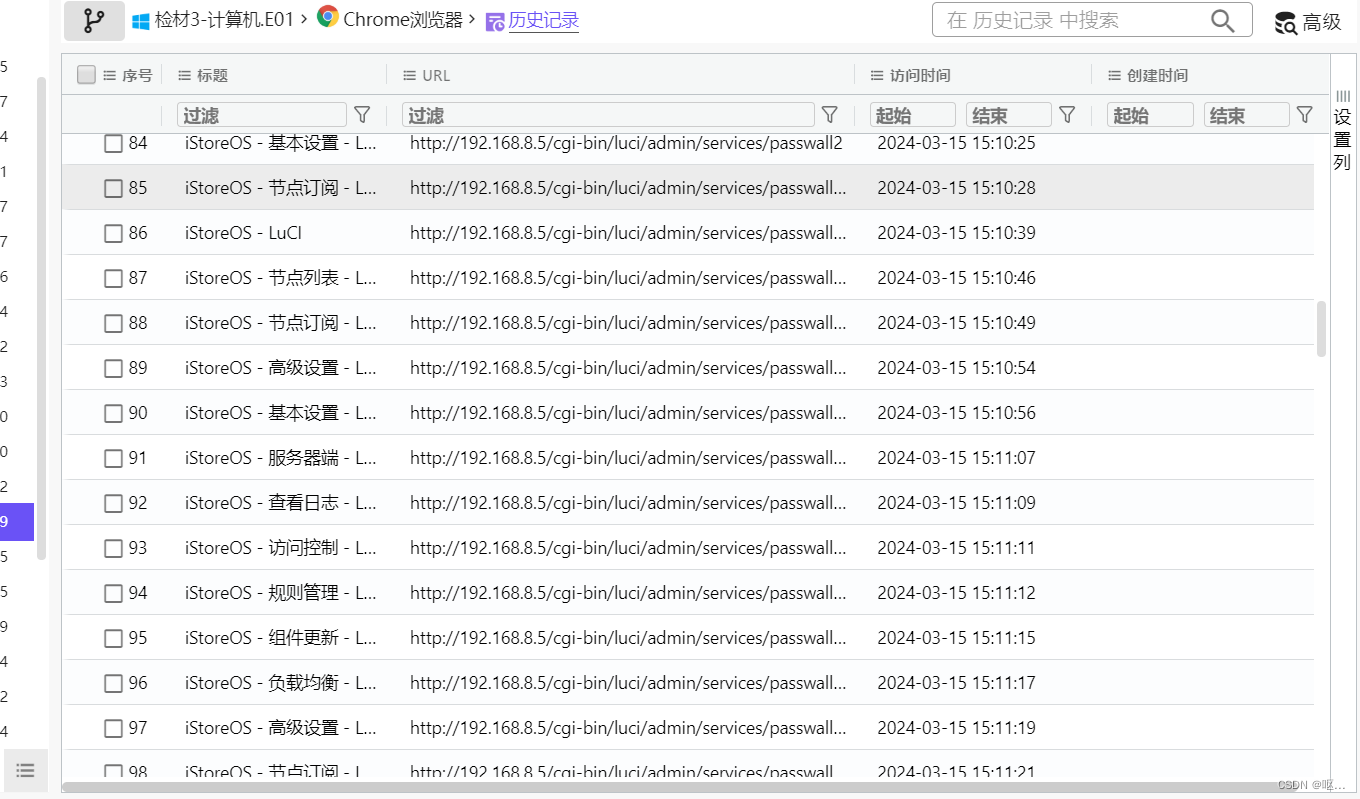Viewport: 1360px width, 799px height.
Task: Click the 历史记录 history icon in breadcrumb
Action: coord(495,22)
